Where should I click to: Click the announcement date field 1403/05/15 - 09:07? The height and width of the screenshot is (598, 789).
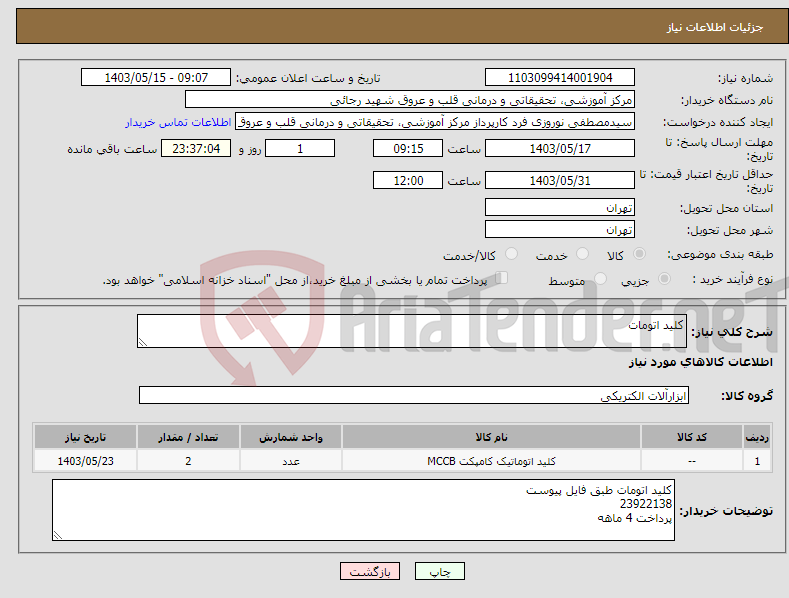click(x=156, y=78)
